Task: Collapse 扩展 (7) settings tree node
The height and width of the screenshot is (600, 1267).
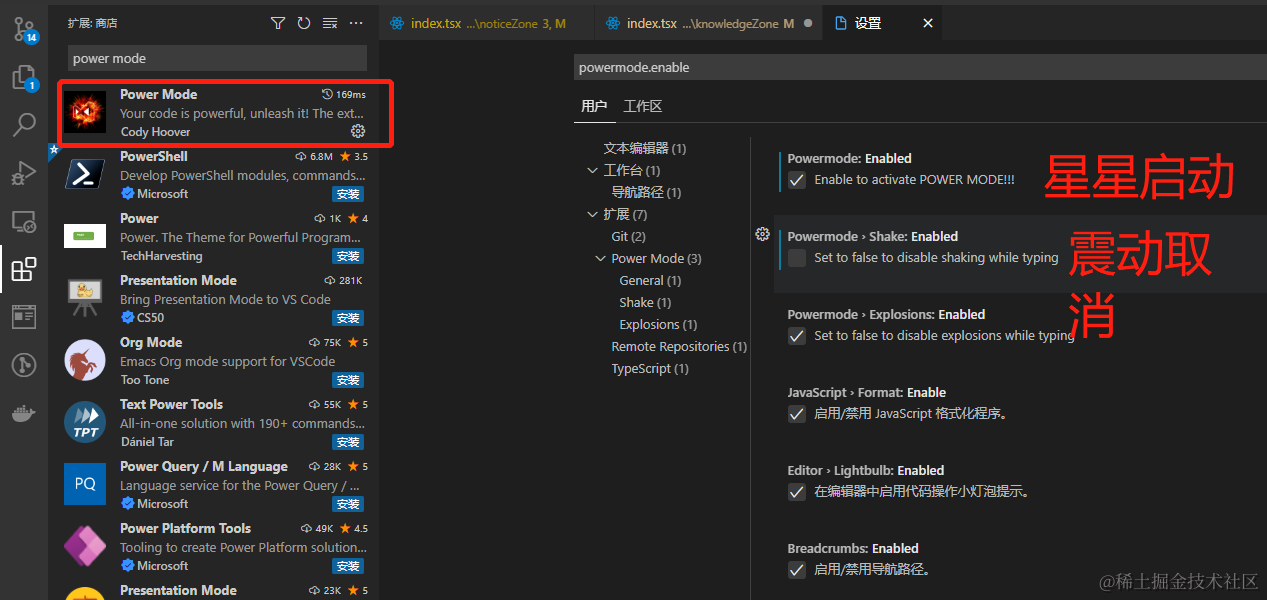Action: pos(593,214)
